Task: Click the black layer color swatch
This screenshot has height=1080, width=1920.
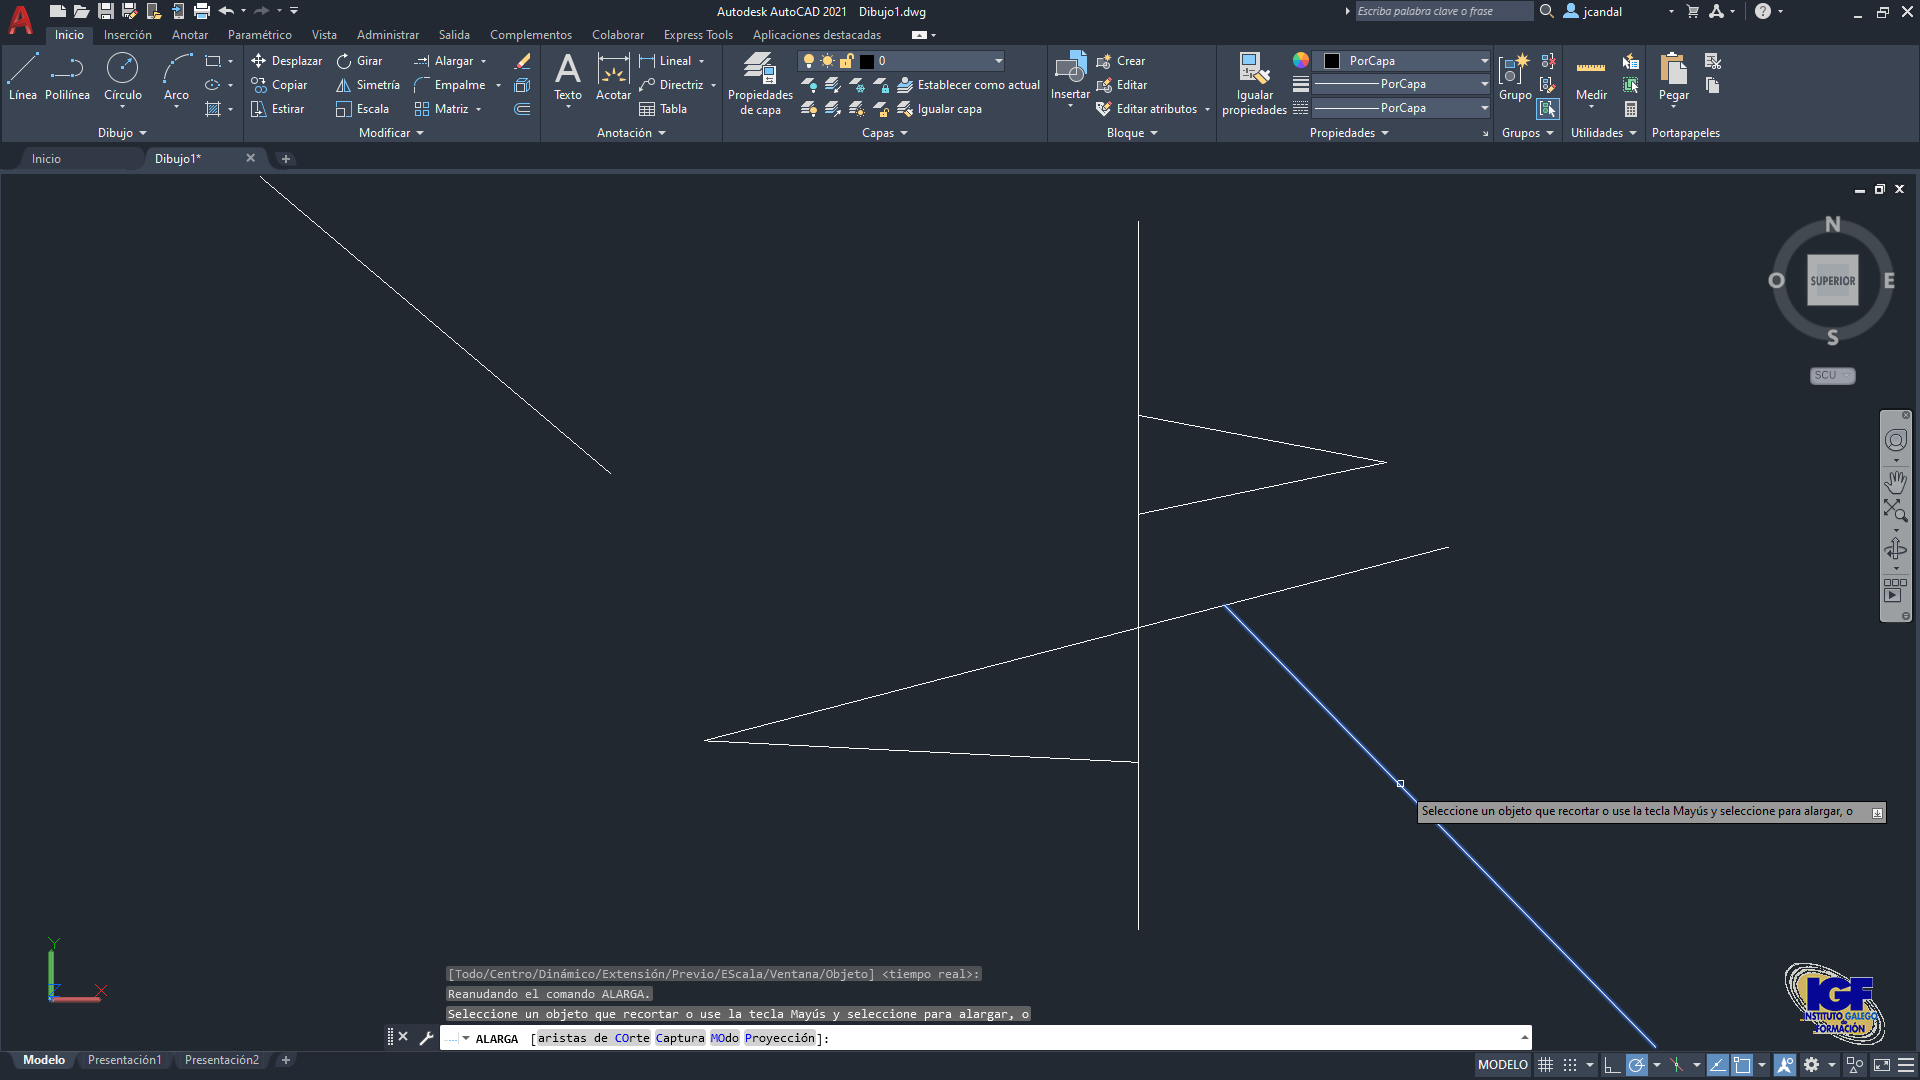Action: click(x=867, y=61)
